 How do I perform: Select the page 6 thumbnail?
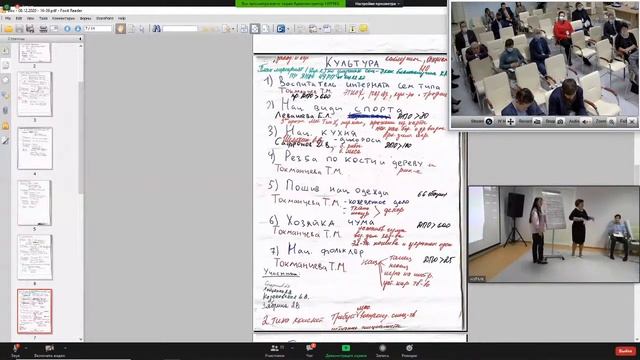point(35,257)
